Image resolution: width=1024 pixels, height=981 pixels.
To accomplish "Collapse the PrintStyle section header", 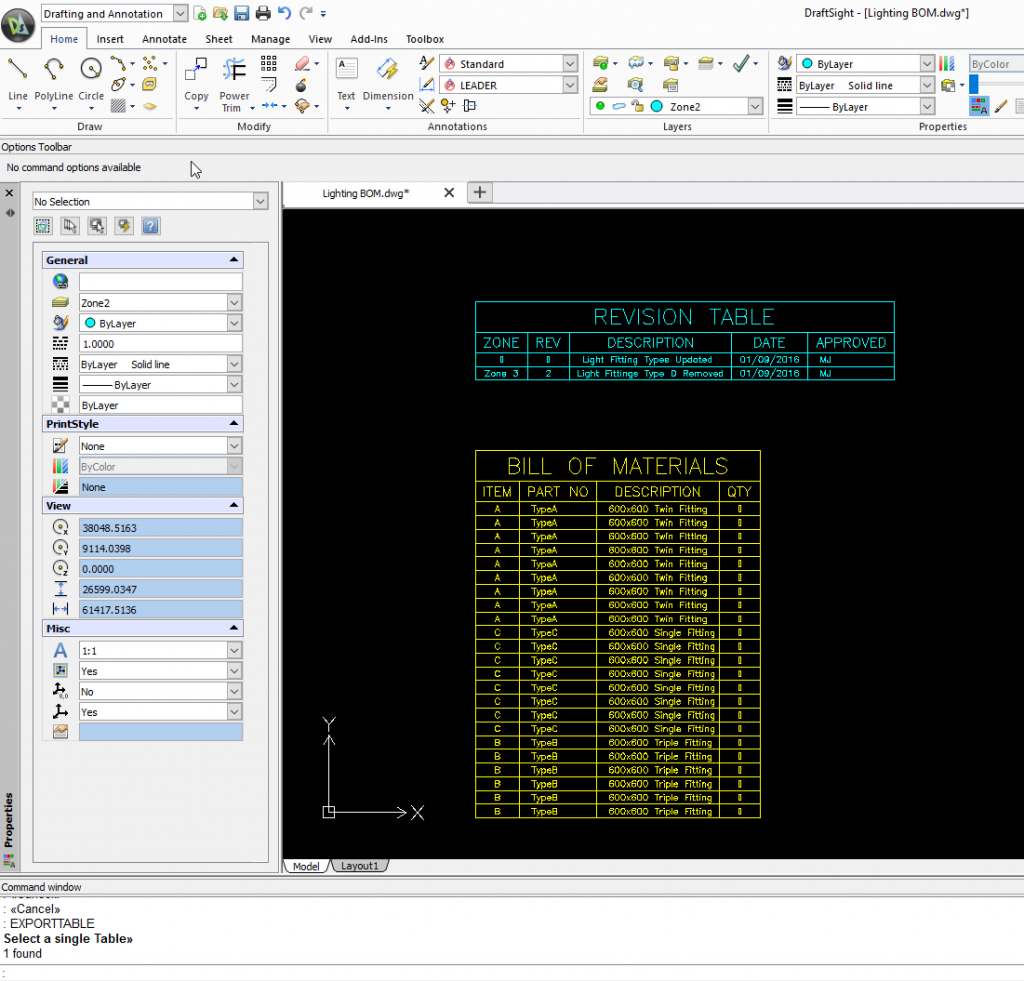I will click(x=233, y=423).
